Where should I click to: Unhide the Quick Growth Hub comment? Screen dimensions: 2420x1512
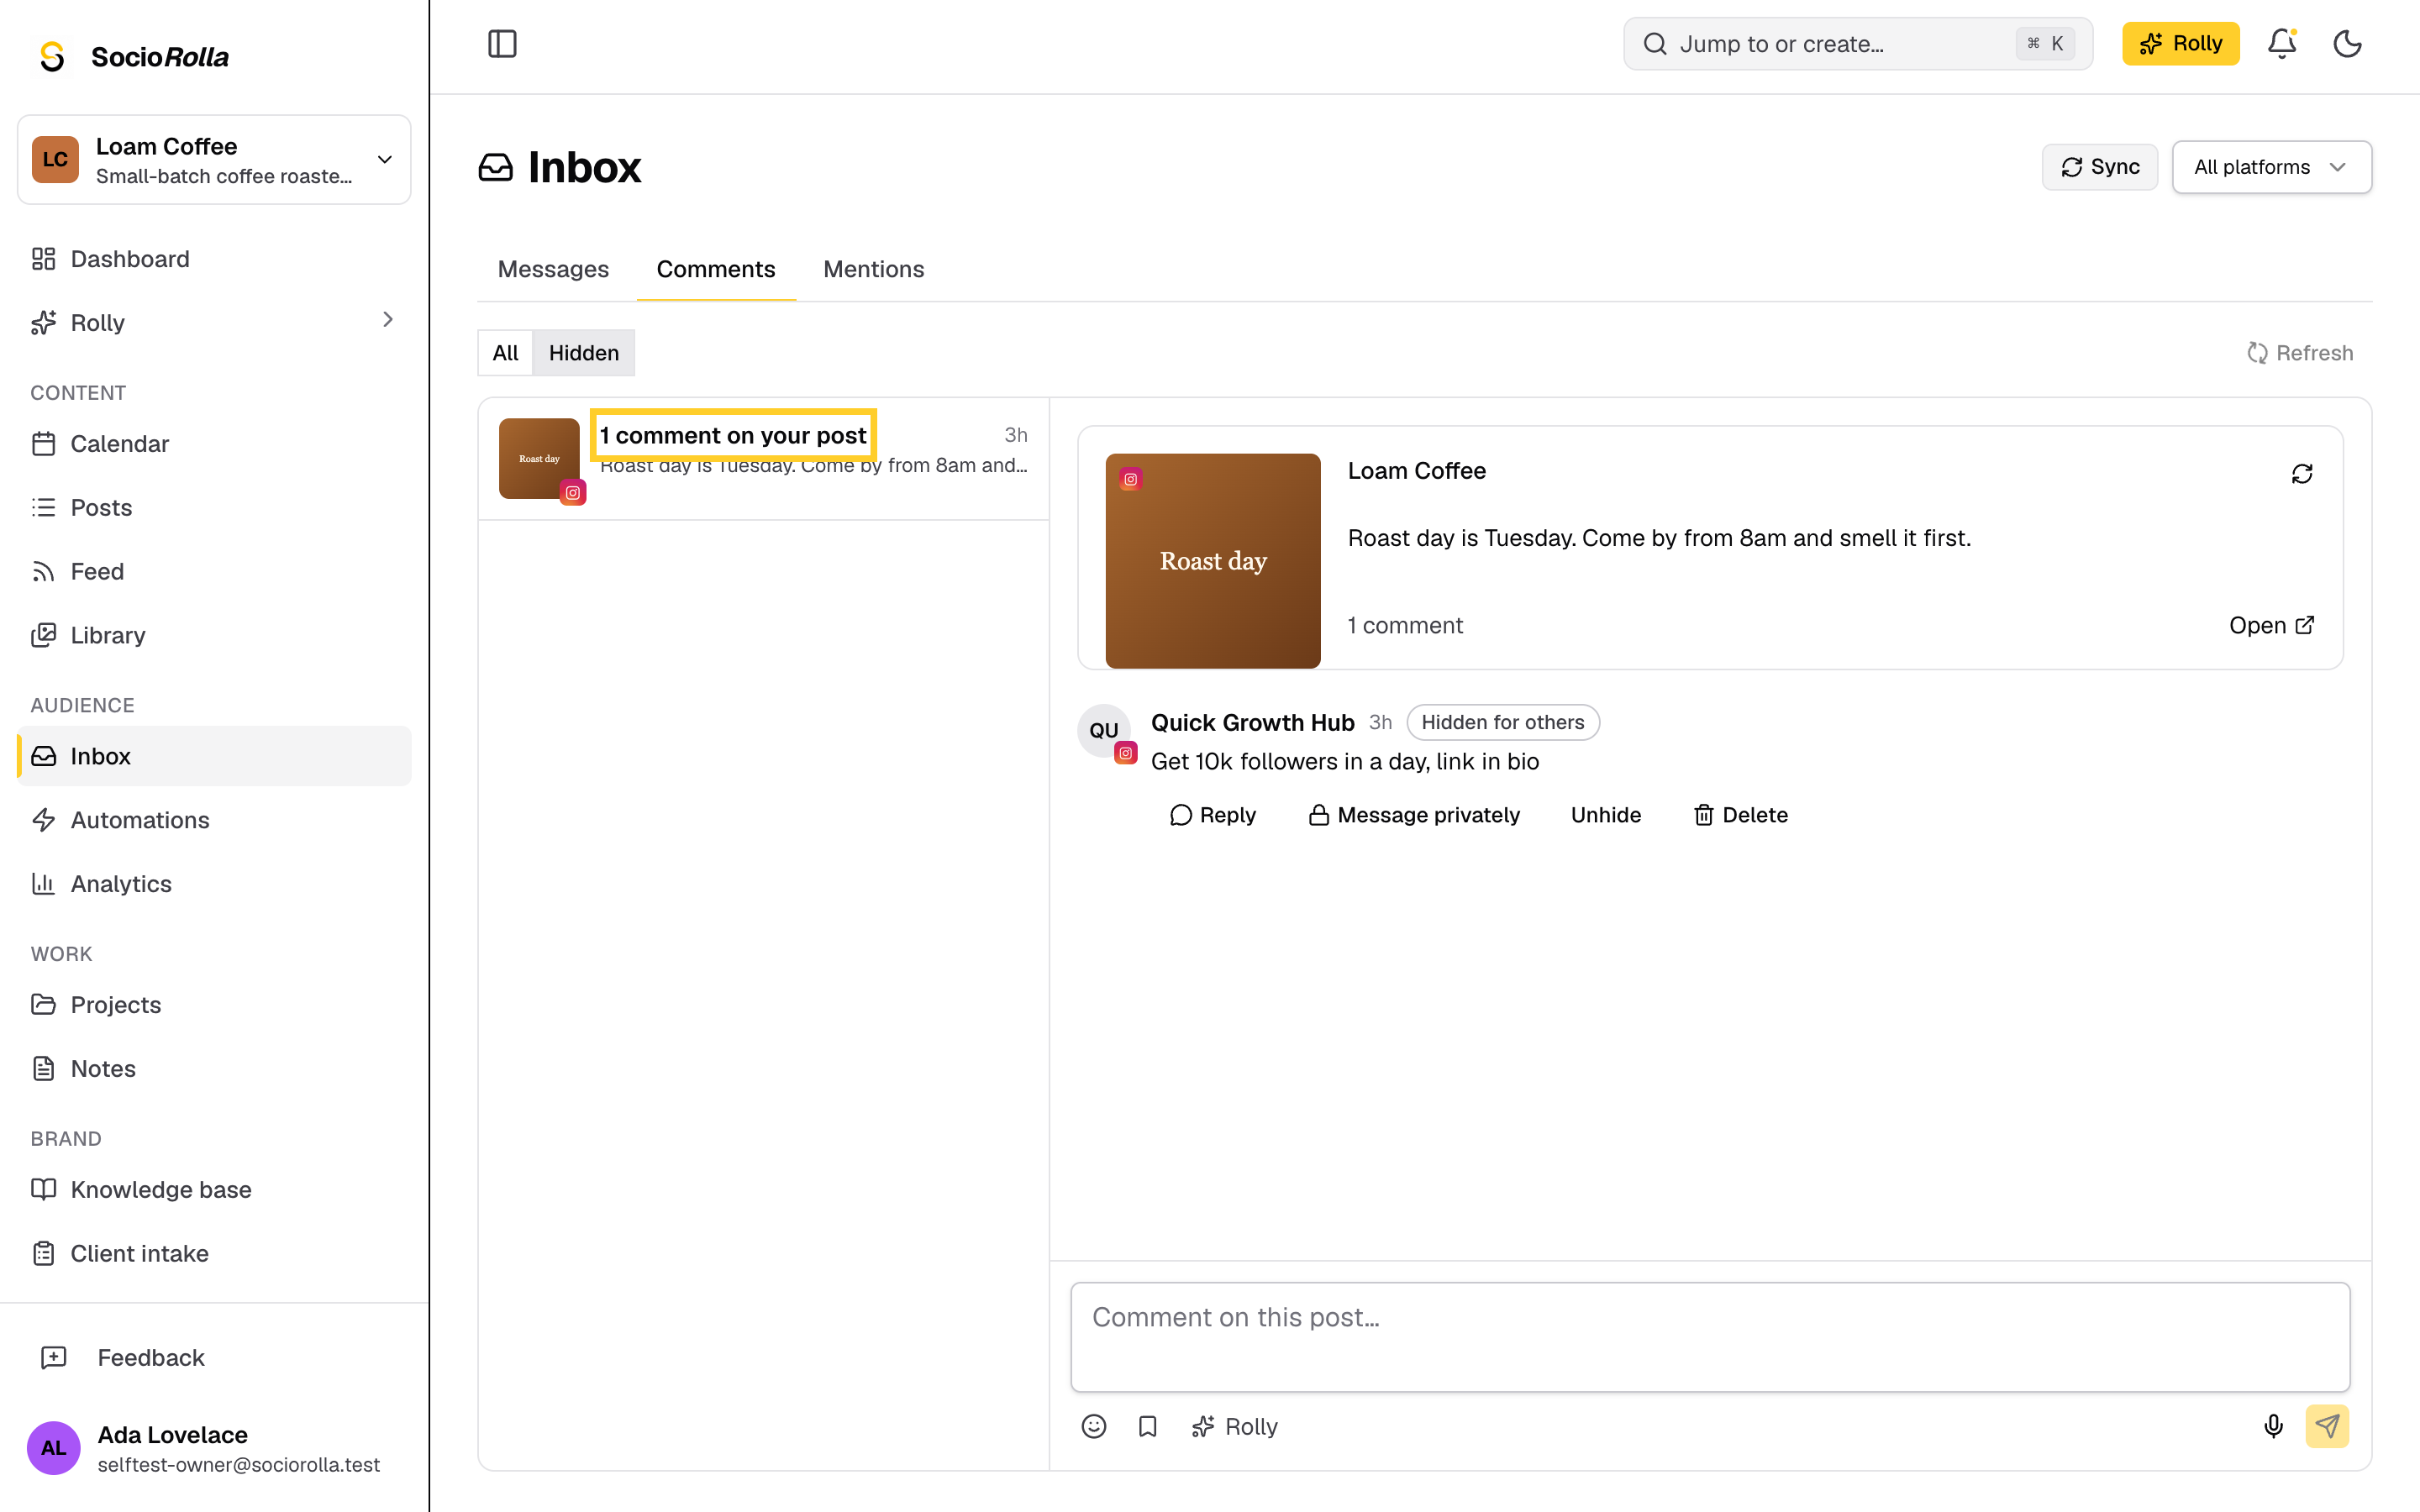point(1605,815)
